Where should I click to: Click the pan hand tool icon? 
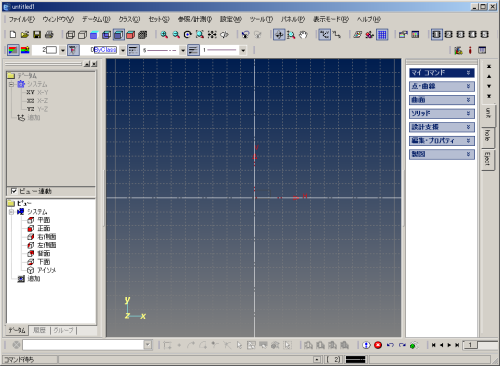(x=303, y=34)
